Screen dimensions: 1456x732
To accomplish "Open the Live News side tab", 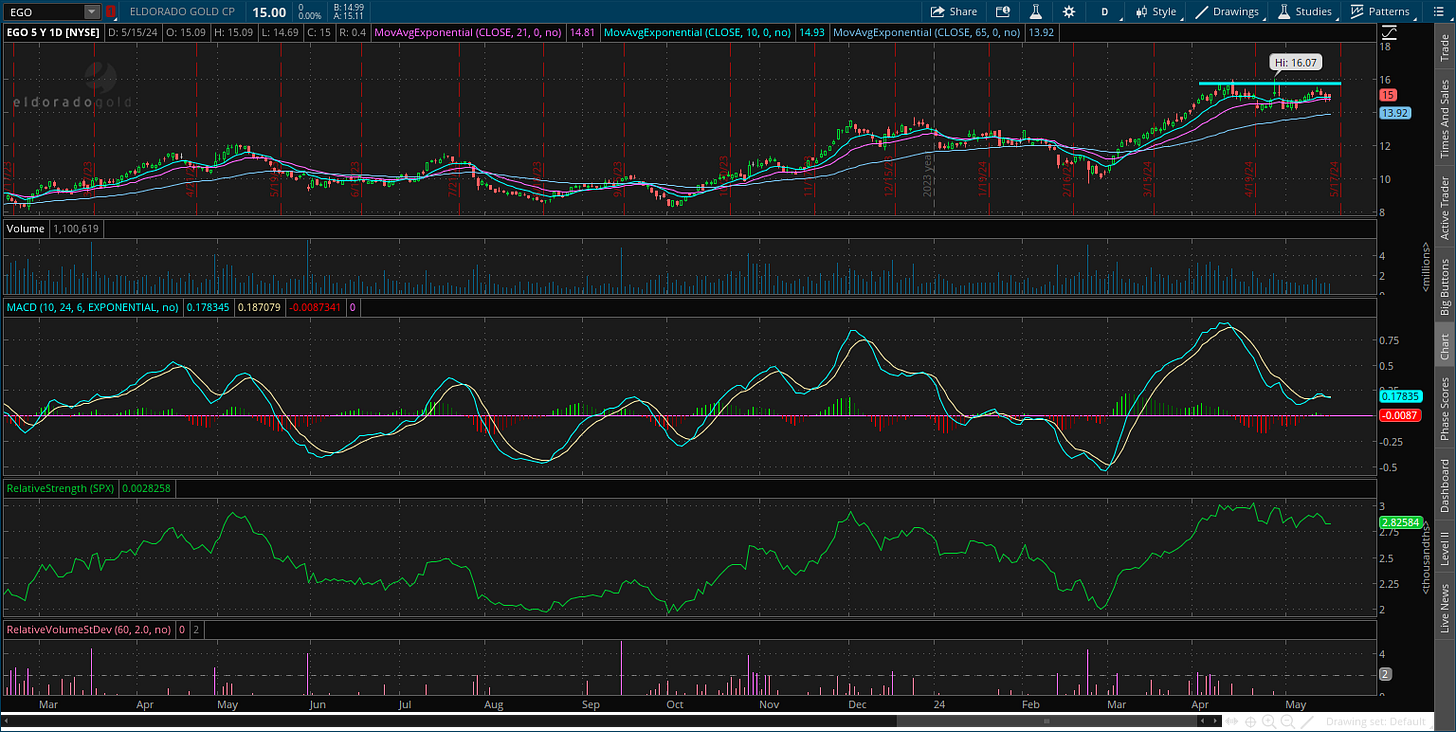I will click(x=1444, y=608).
